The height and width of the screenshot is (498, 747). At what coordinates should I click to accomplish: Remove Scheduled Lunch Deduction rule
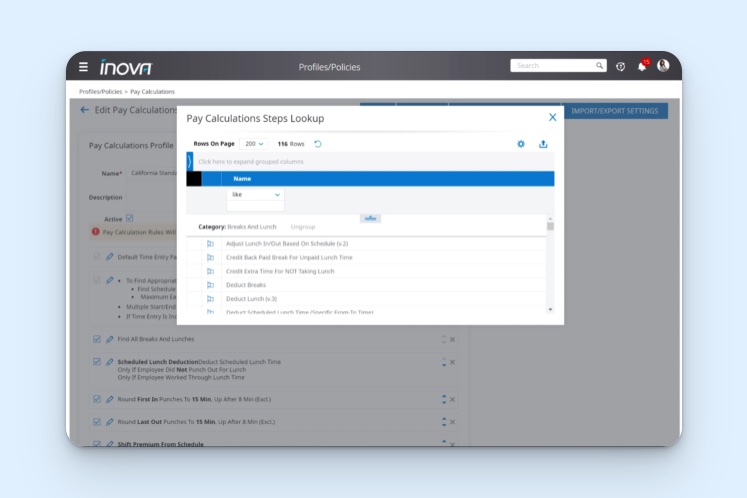point(453,363)
